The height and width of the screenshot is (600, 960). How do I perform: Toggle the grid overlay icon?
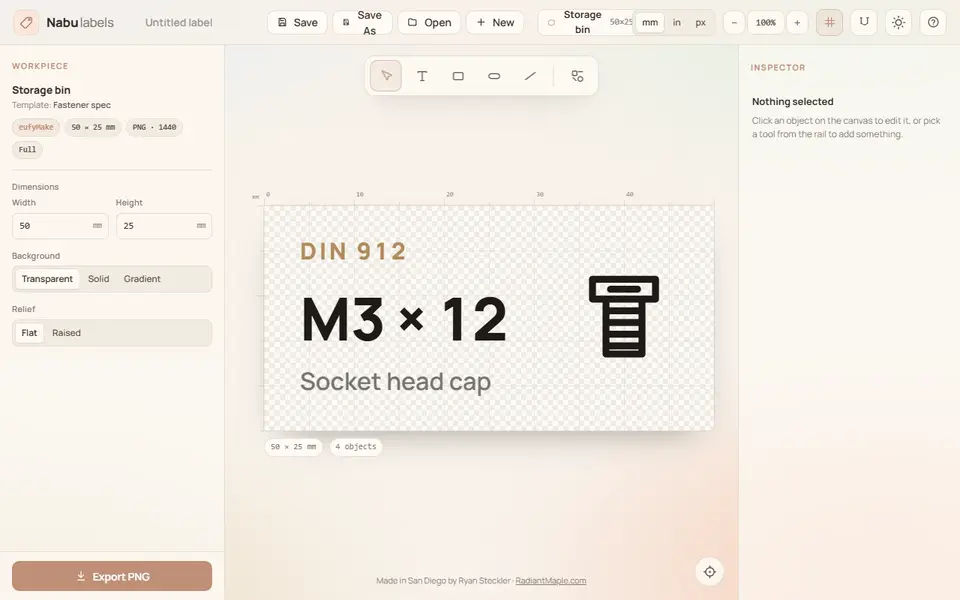pos(830,23)
